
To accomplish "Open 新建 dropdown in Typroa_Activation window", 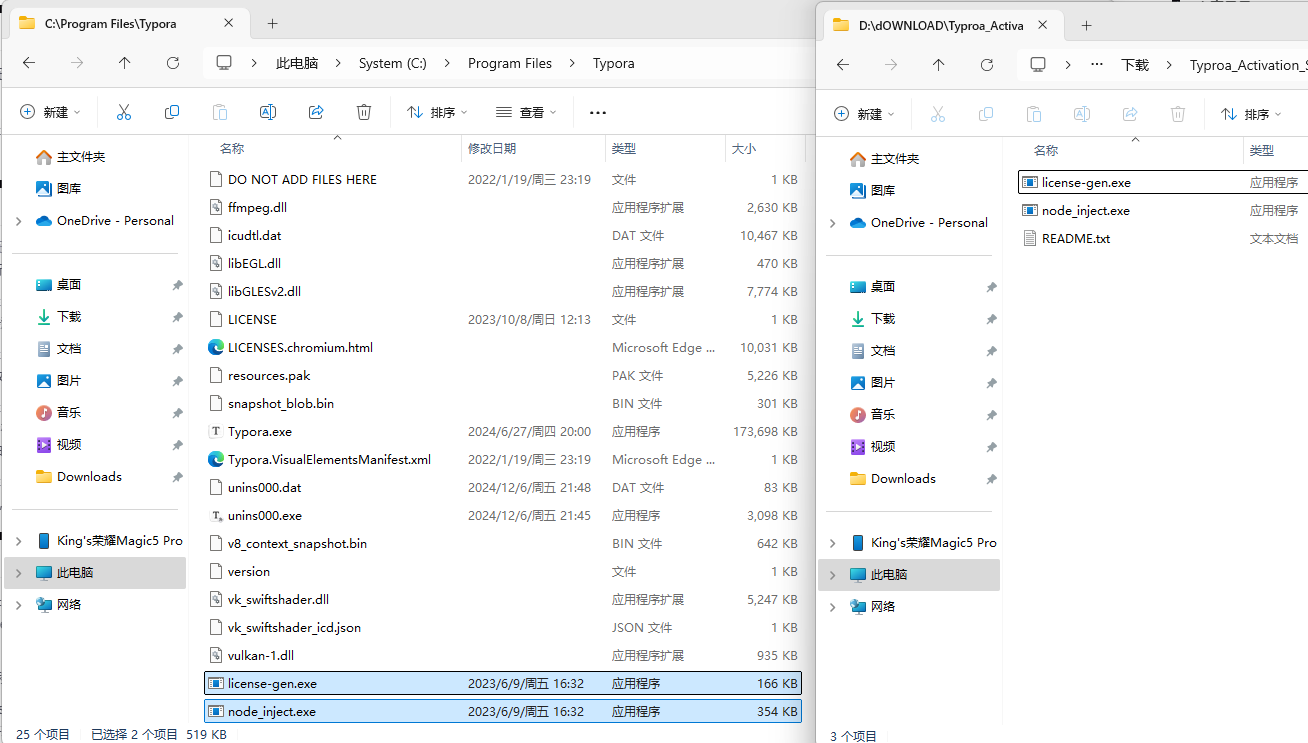I will click(x=864, y=114).
